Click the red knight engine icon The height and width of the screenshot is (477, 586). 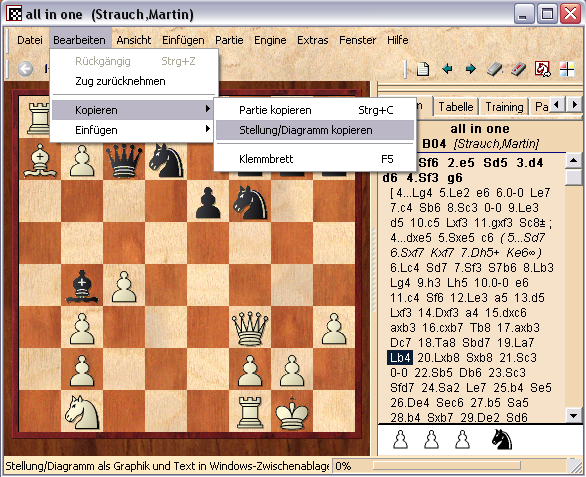[543, 69]
